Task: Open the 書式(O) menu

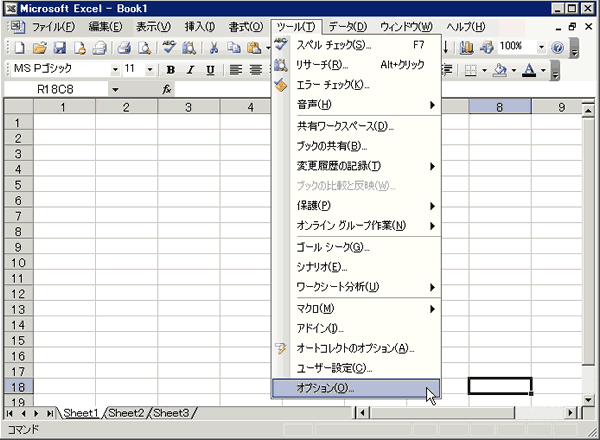Action: [x=246, y=27]
